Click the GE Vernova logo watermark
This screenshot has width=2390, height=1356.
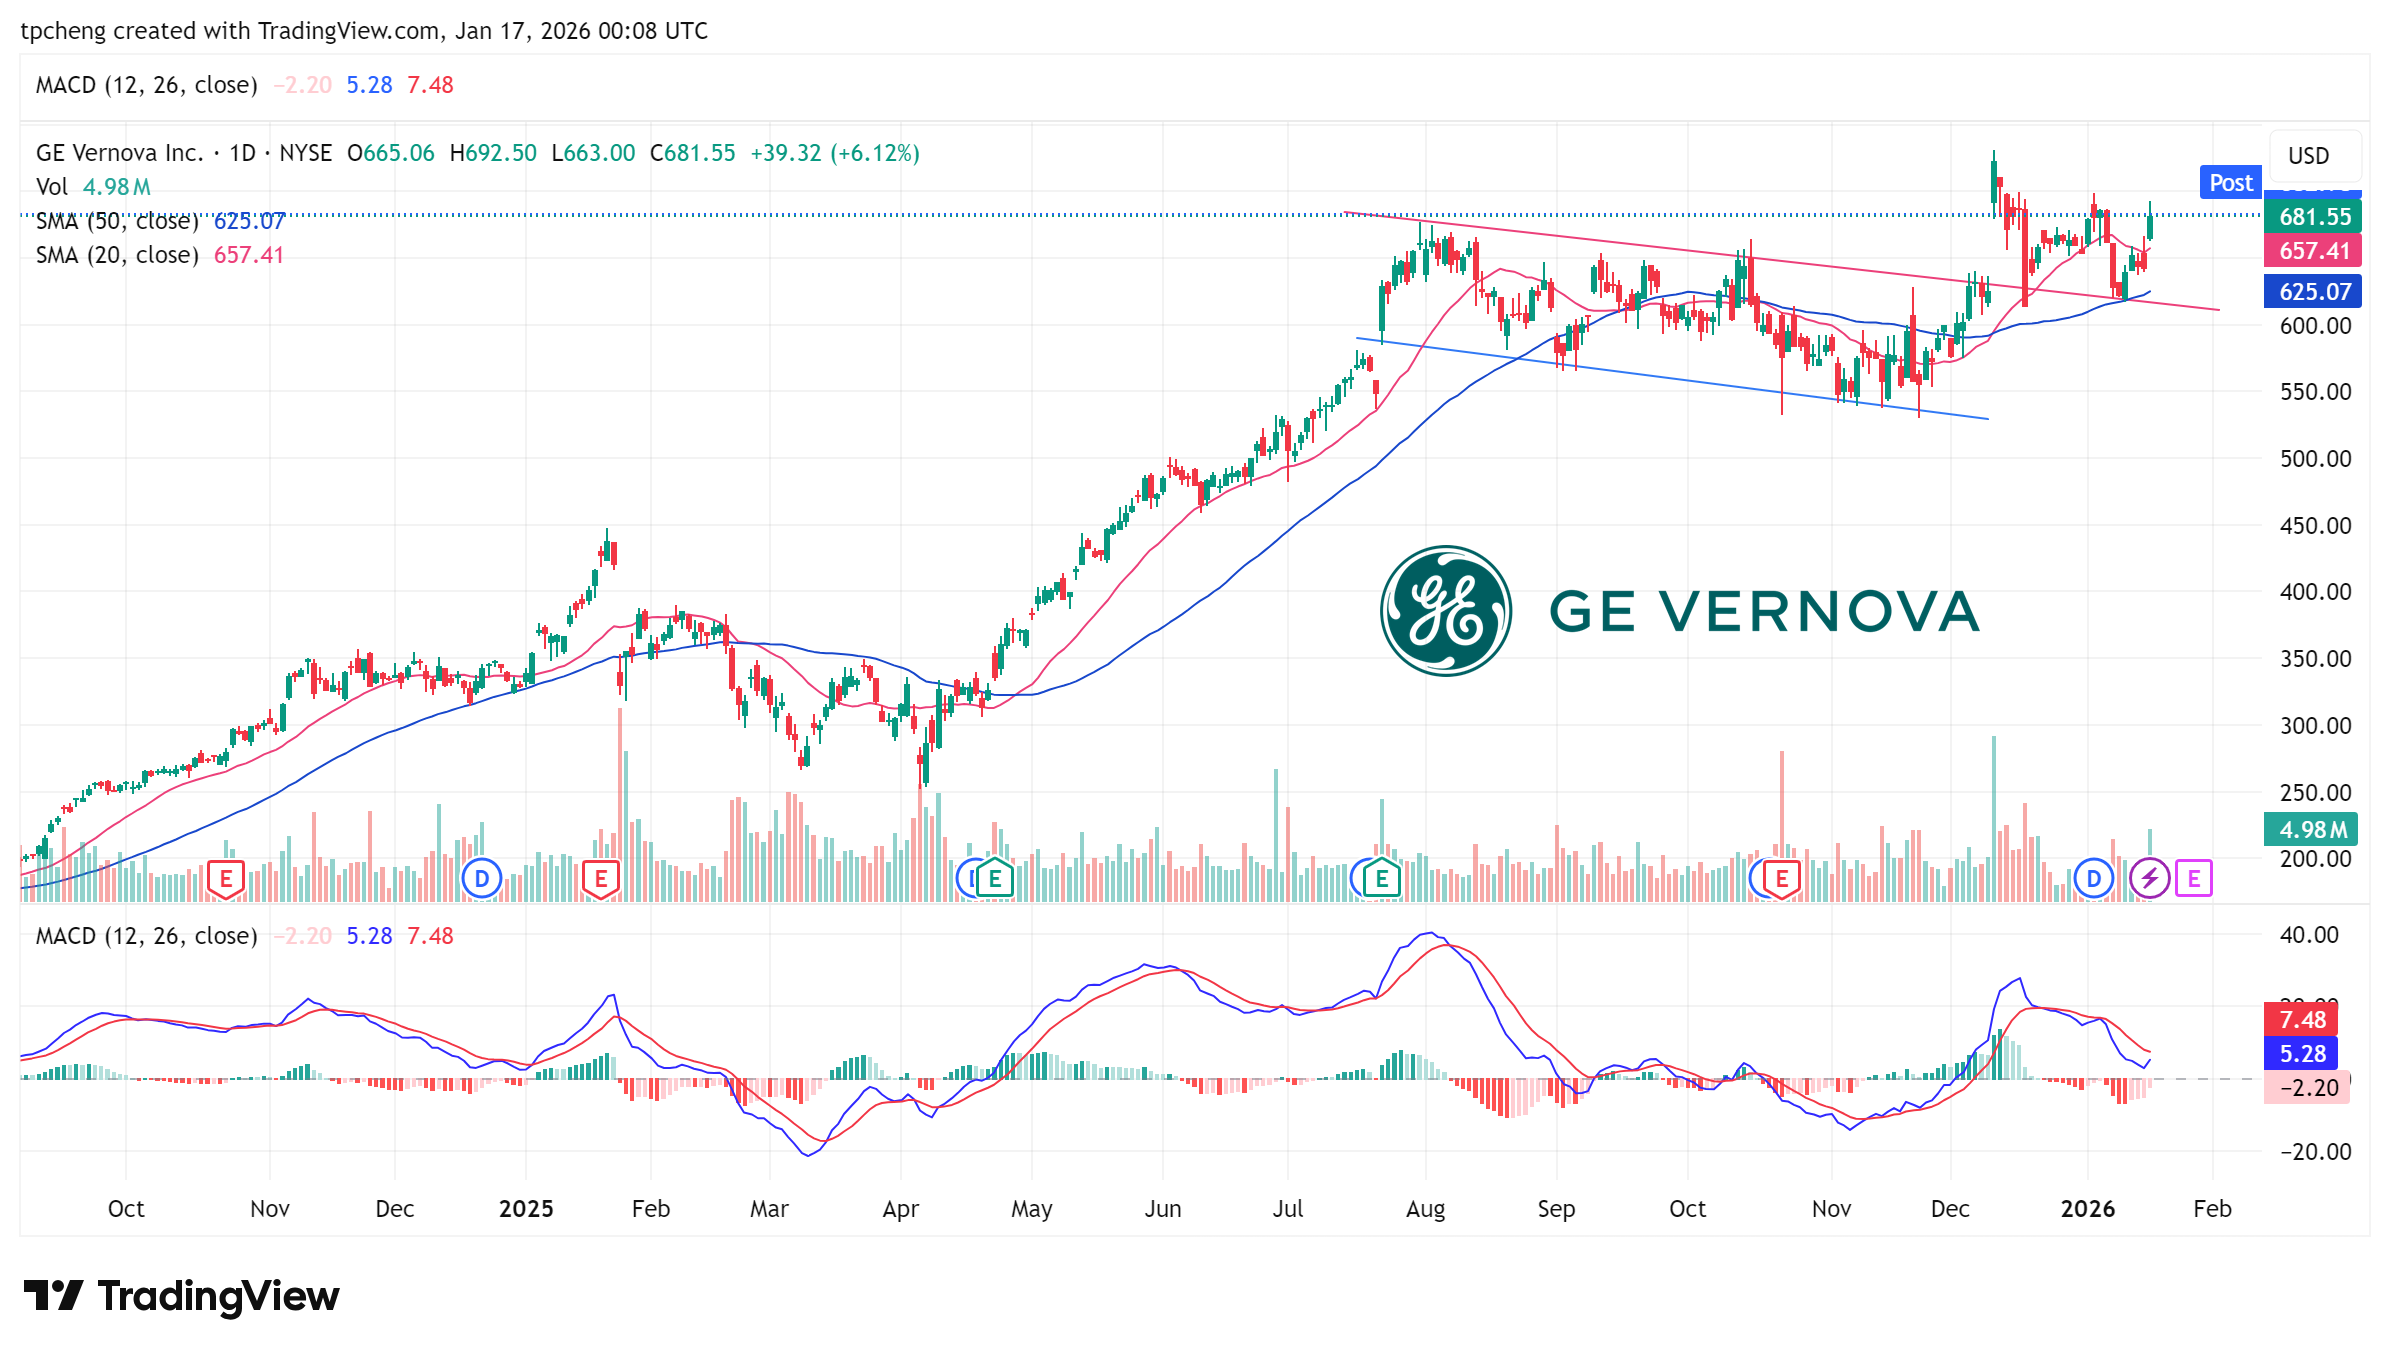(1680, 611)
